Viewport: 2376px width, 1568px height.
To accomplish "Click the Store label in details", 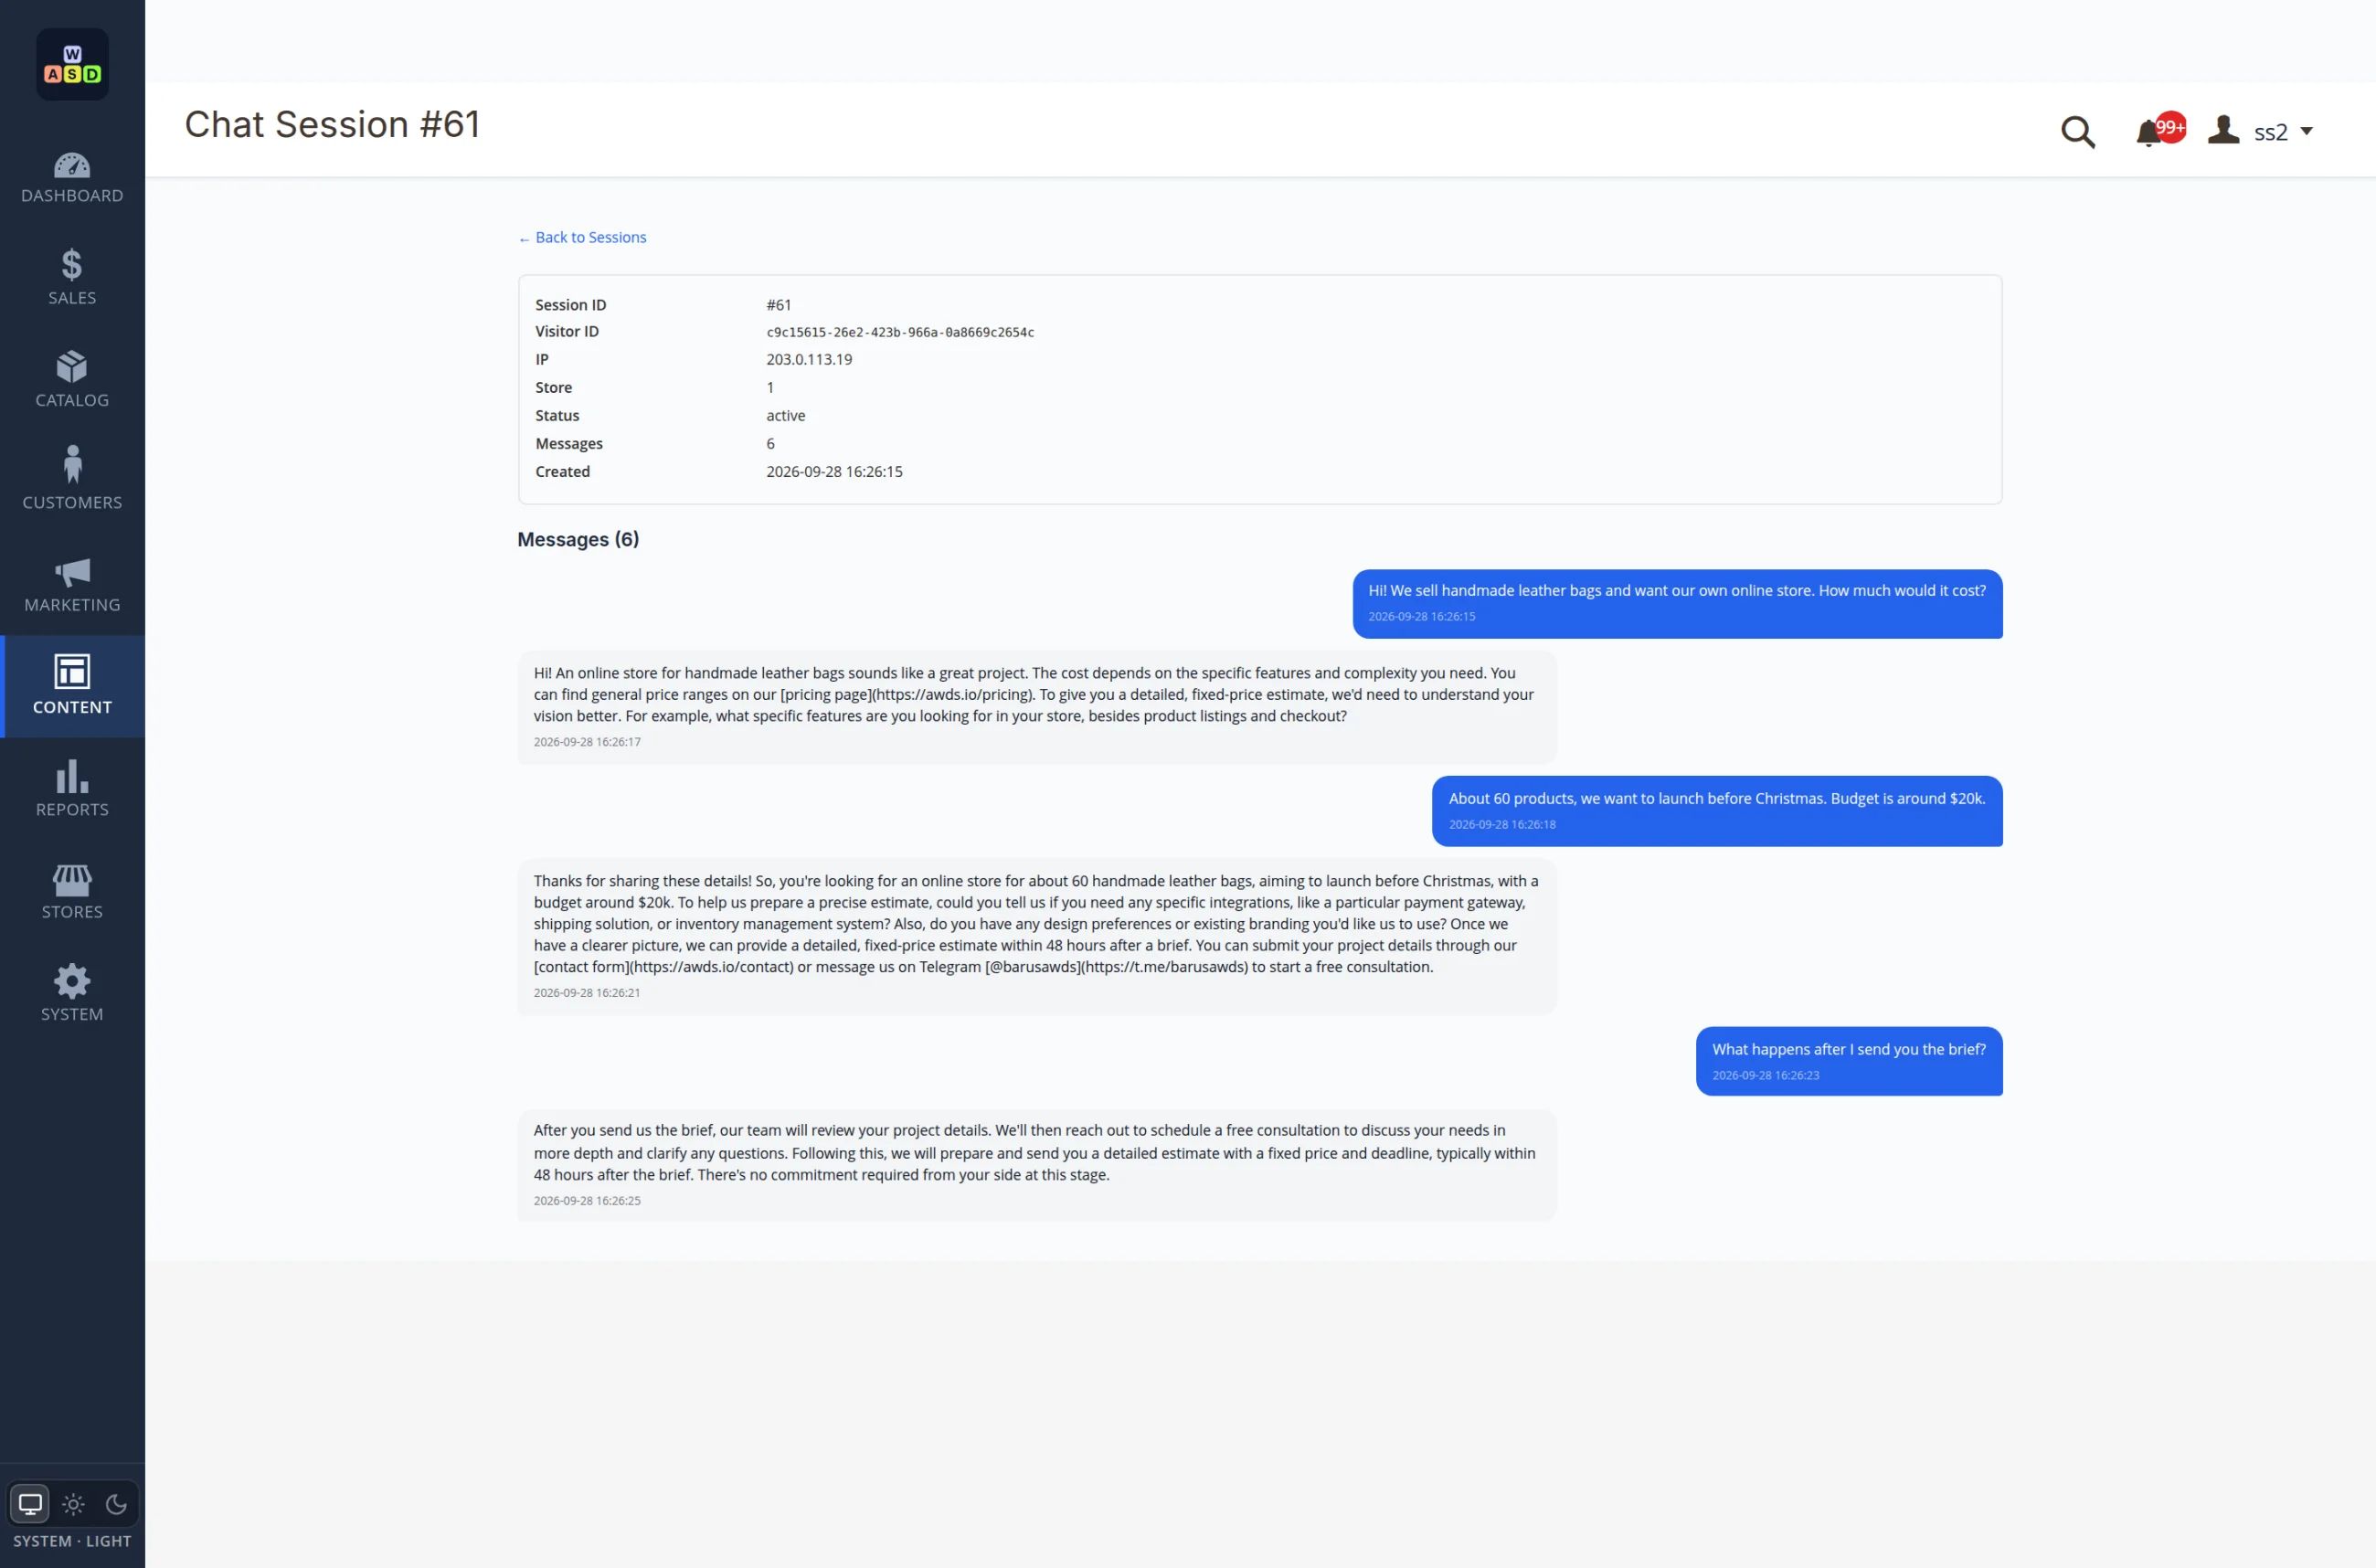I will point(553,387).
